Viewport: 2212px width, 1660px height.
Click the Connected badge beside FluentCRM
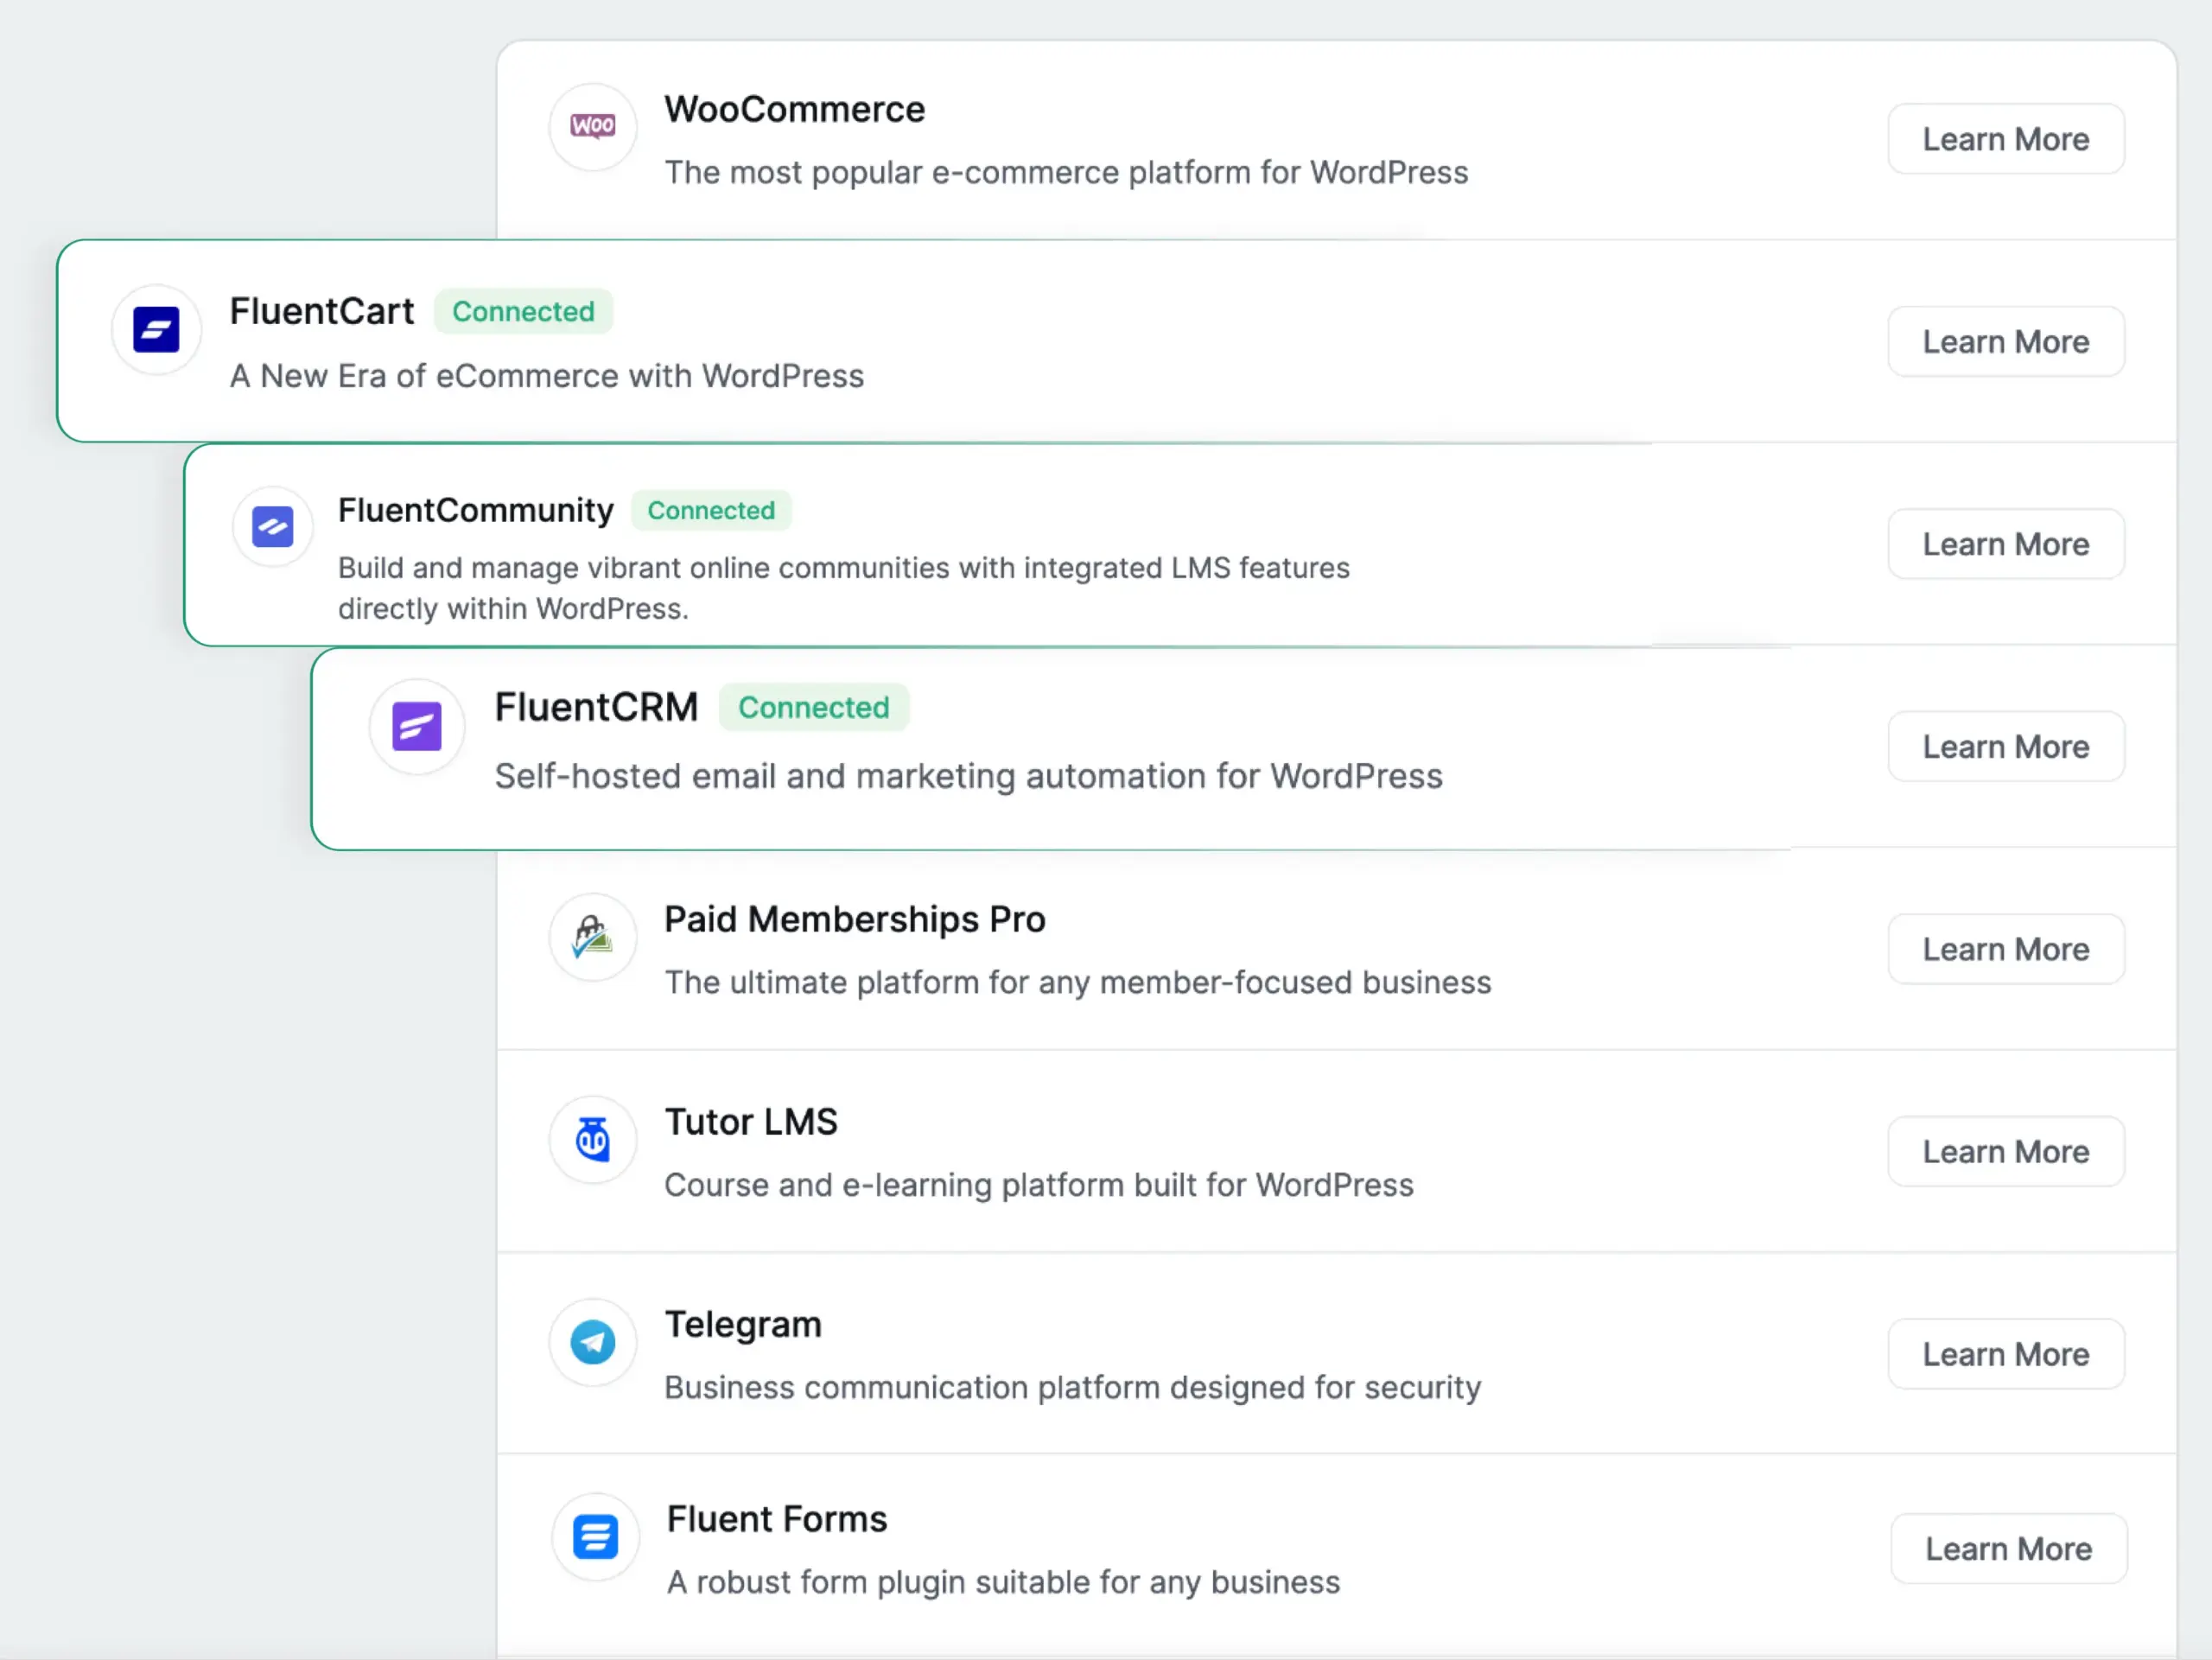click(x=814, y=708)
